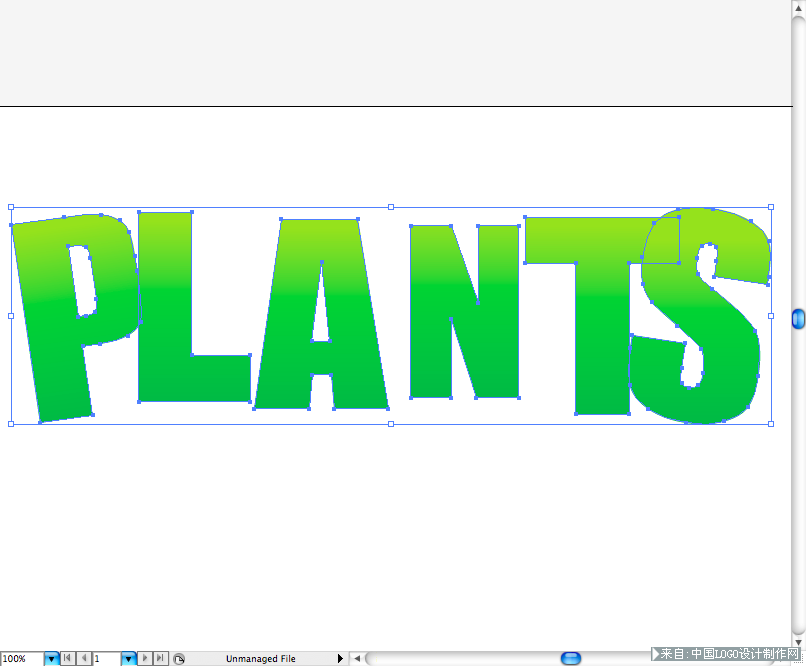This screenshot has height=666, width=806.
Task: Click the zoom level field showing 100%
Action: 22,659
